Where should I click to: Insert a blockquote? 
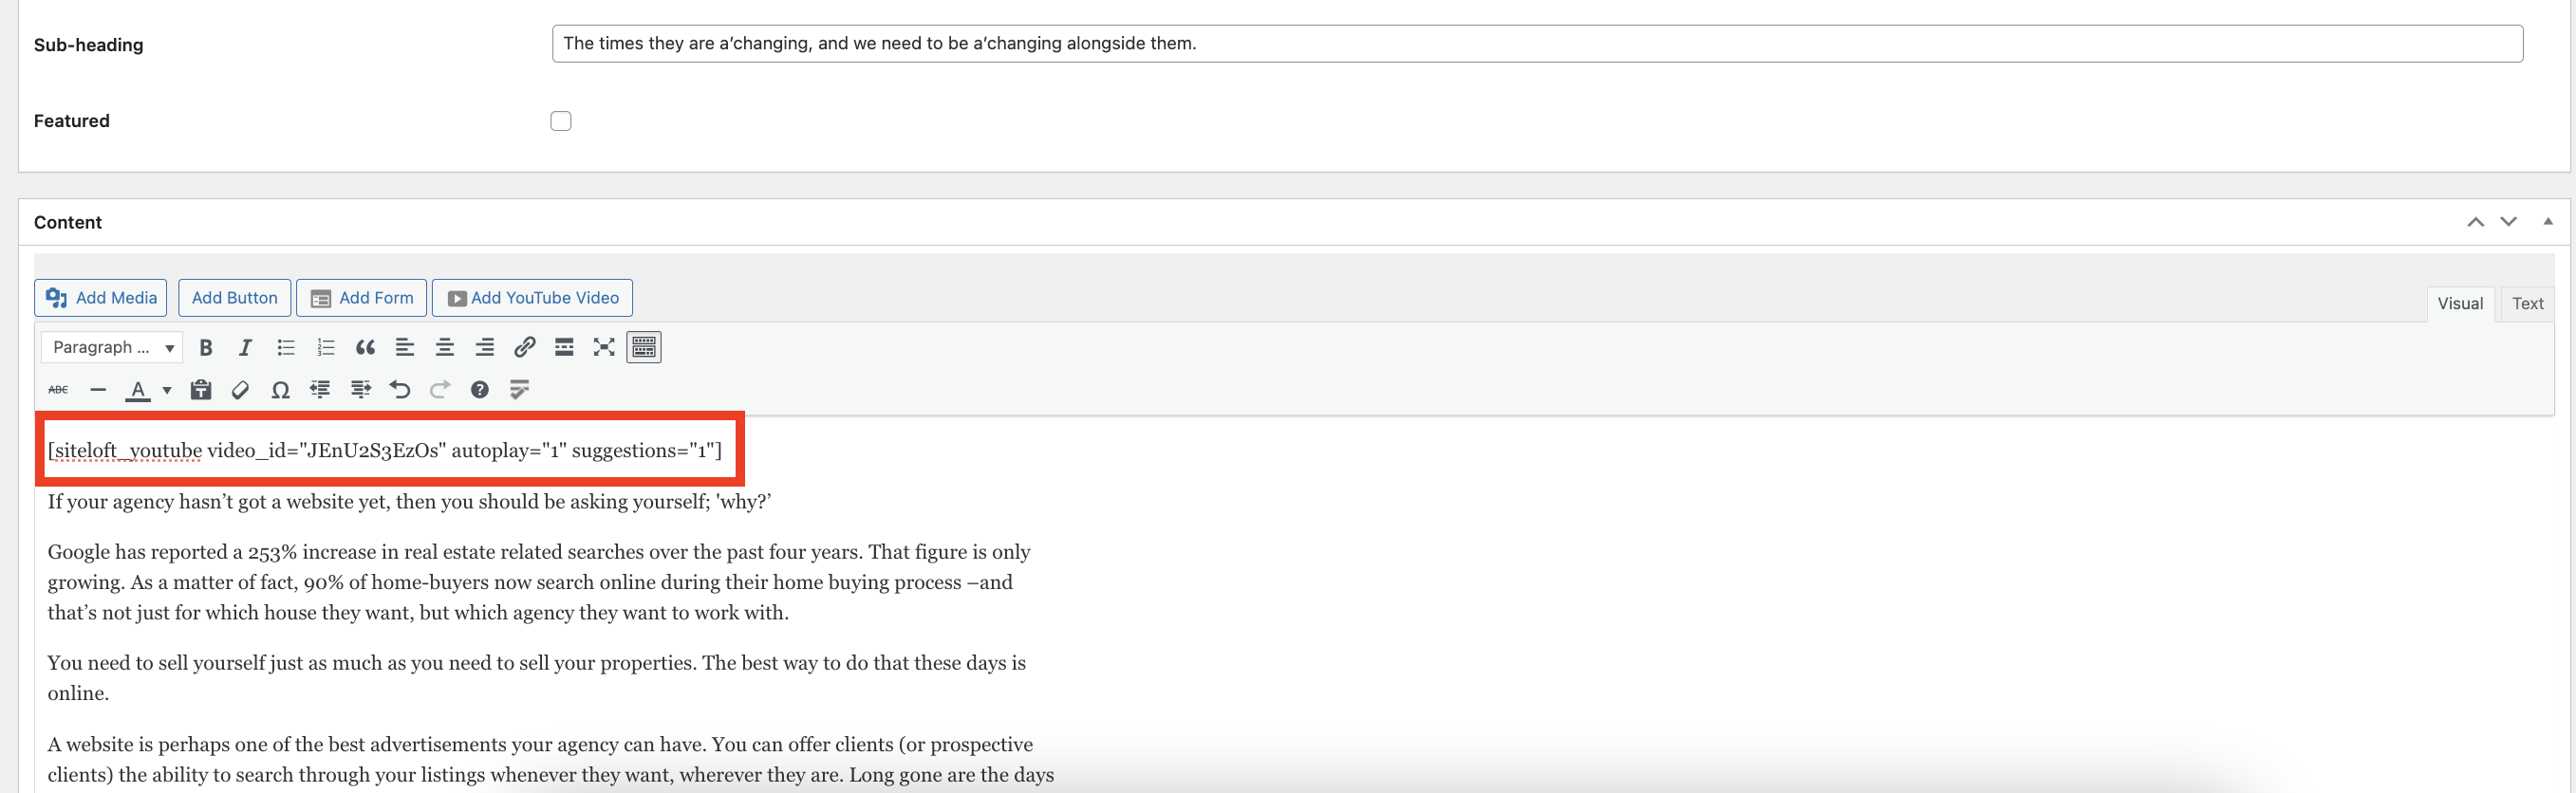(365, 347)
